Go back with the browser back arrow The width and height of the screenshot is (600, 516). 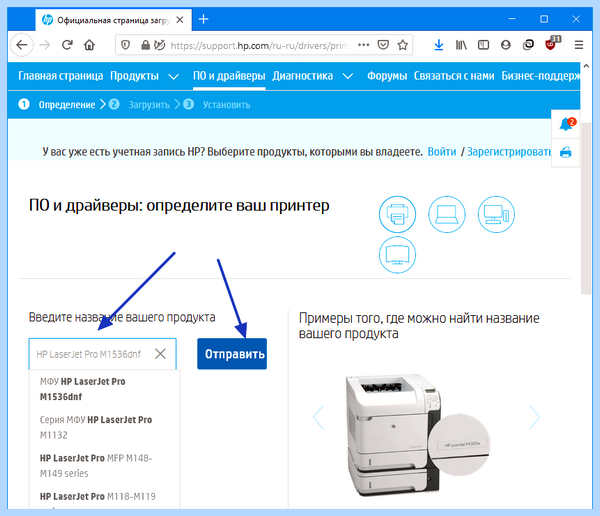point(21,45)
